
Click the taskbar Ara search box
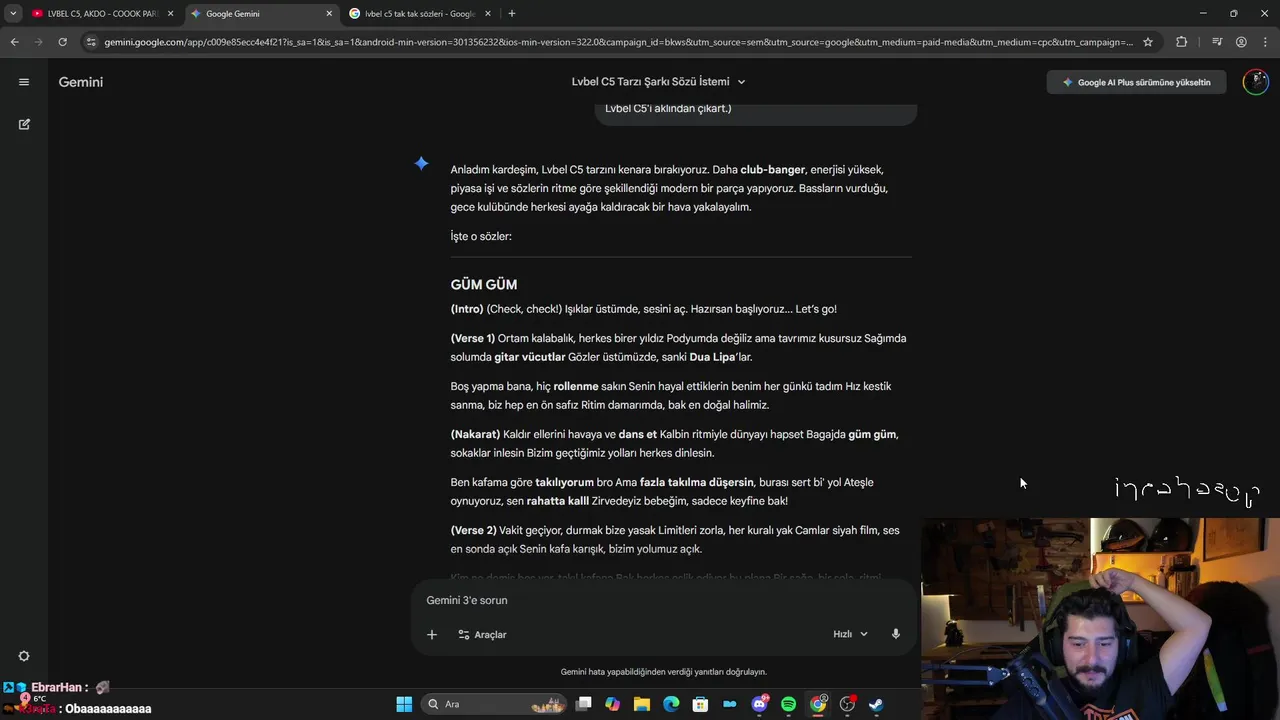495,704
